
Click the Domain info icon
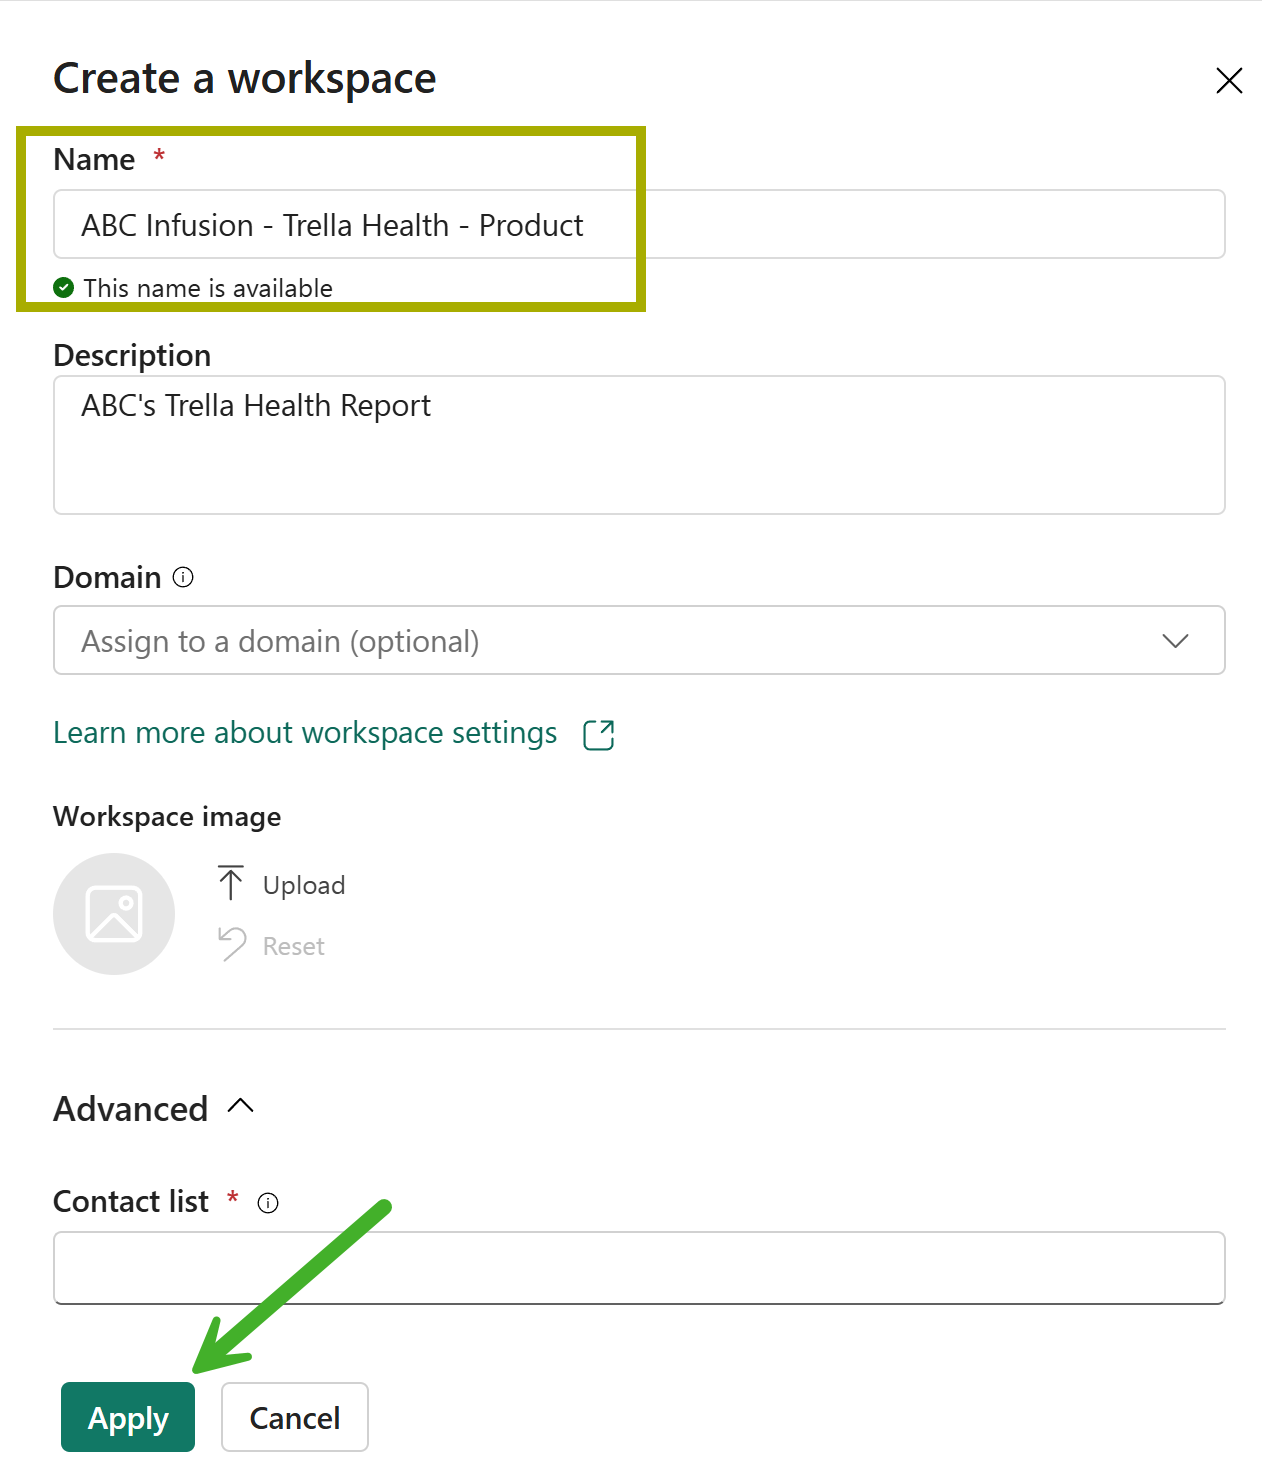[x=183, y=577]
